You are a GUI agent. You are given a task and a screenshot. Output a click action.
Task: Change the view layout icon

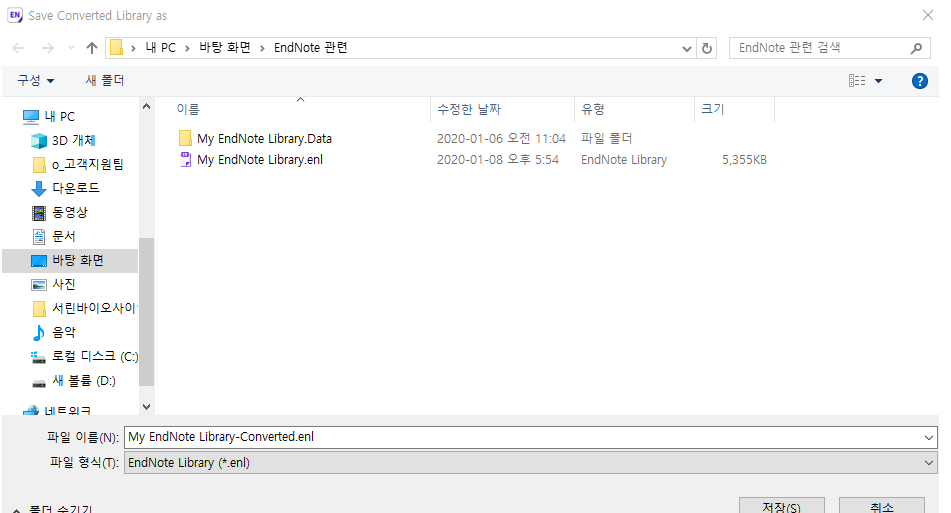[x=857, y=81]
